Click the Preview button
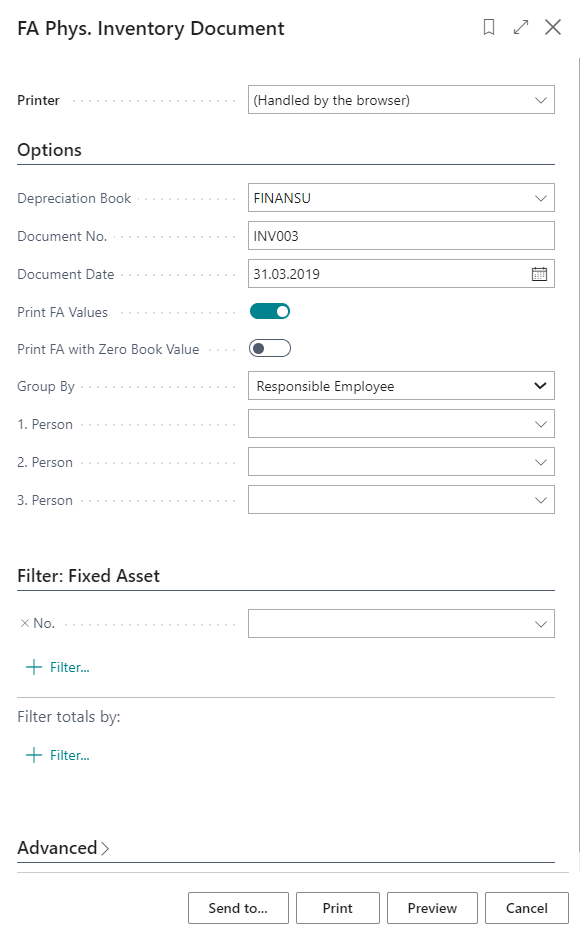This screenshot has height=936, width=580. (432, 908)
